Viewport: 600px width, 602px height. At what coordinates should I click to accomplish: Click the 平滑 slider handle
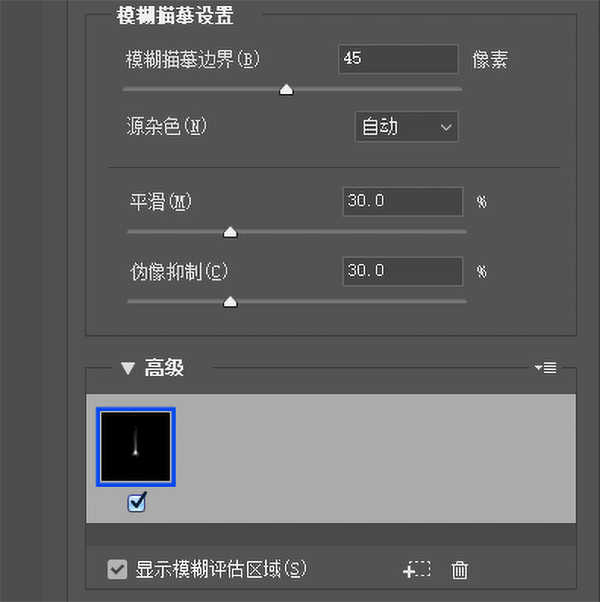[x=230, y=232]
